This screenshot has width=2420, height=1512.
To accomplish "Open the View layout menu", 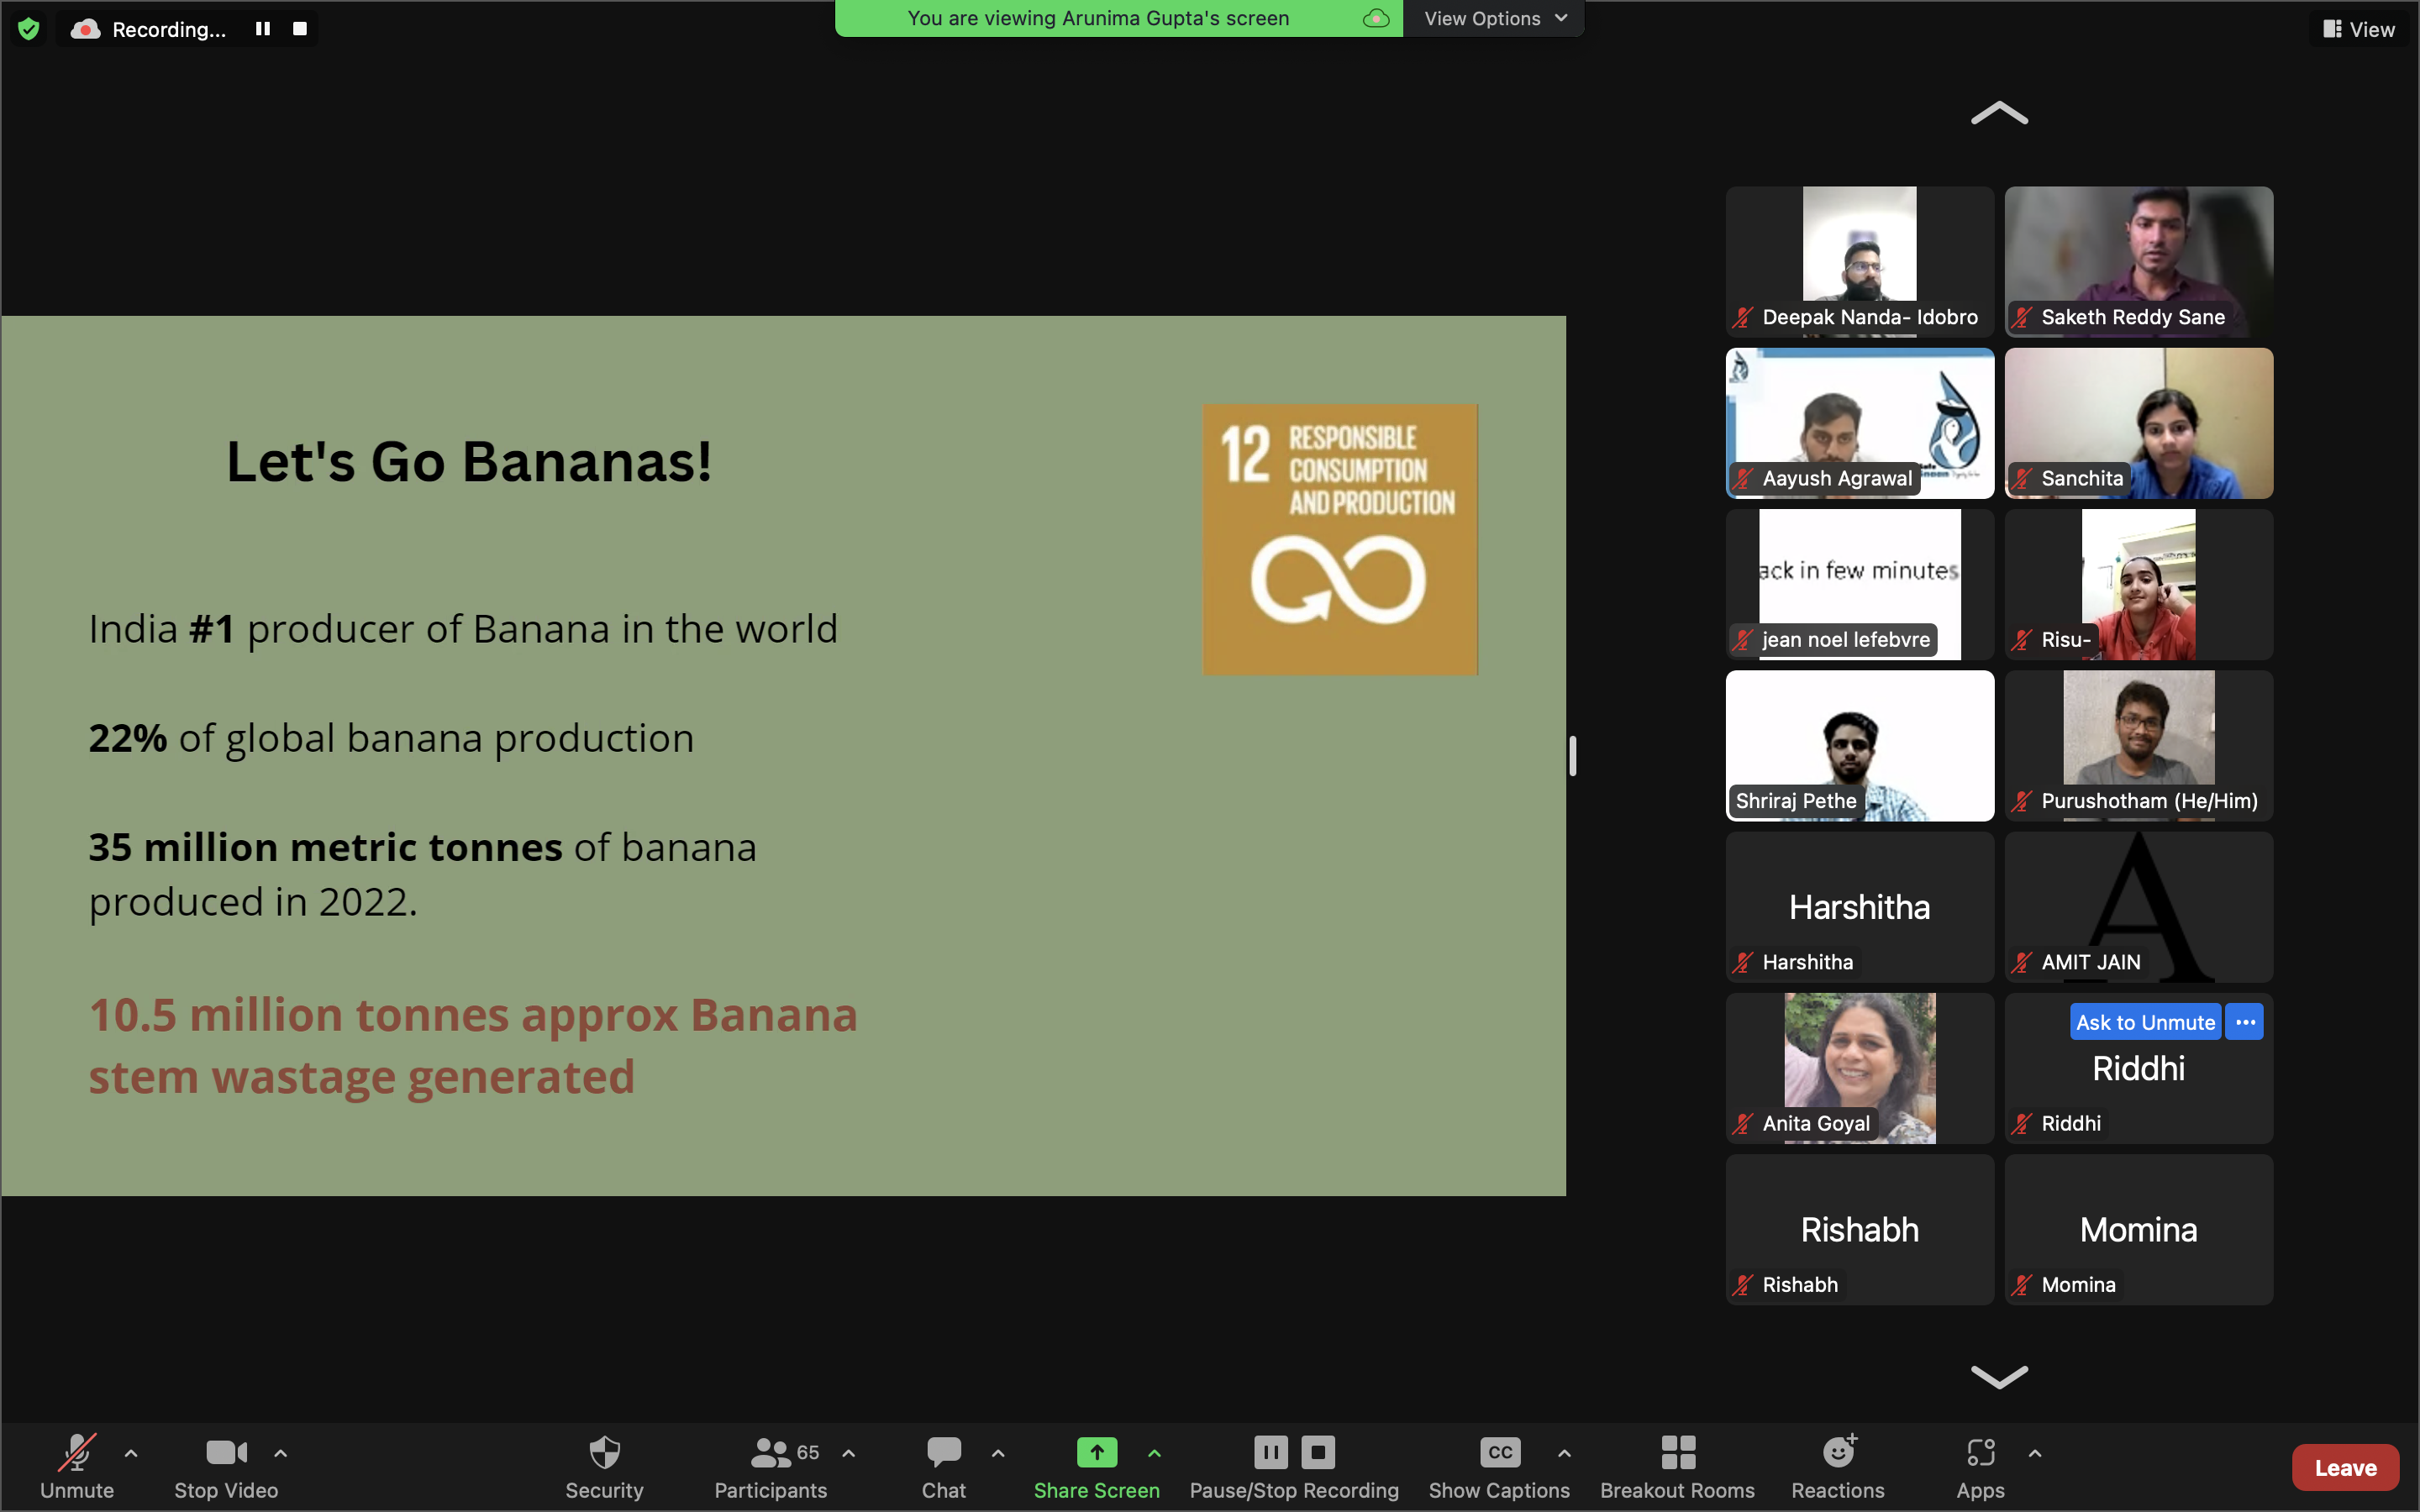I will 2358,29.
